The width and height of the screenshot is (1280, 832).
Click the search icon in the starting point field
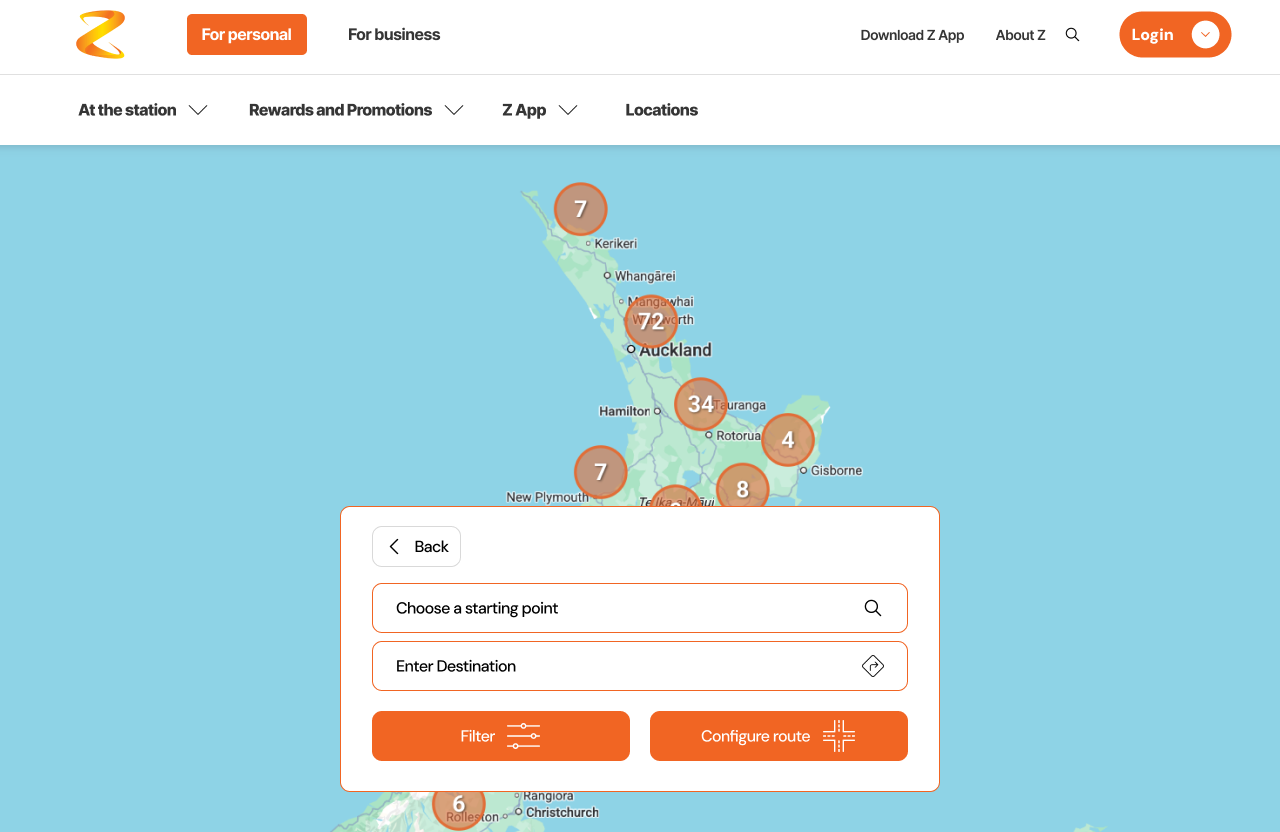(873, 608)
